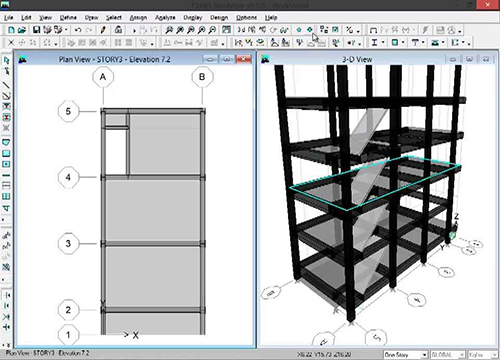Image resolution: width=500 pixels, height=360 pixels.
Task: Click the Show Undeformed Shape icon
Action: click(x=373, y=30)
